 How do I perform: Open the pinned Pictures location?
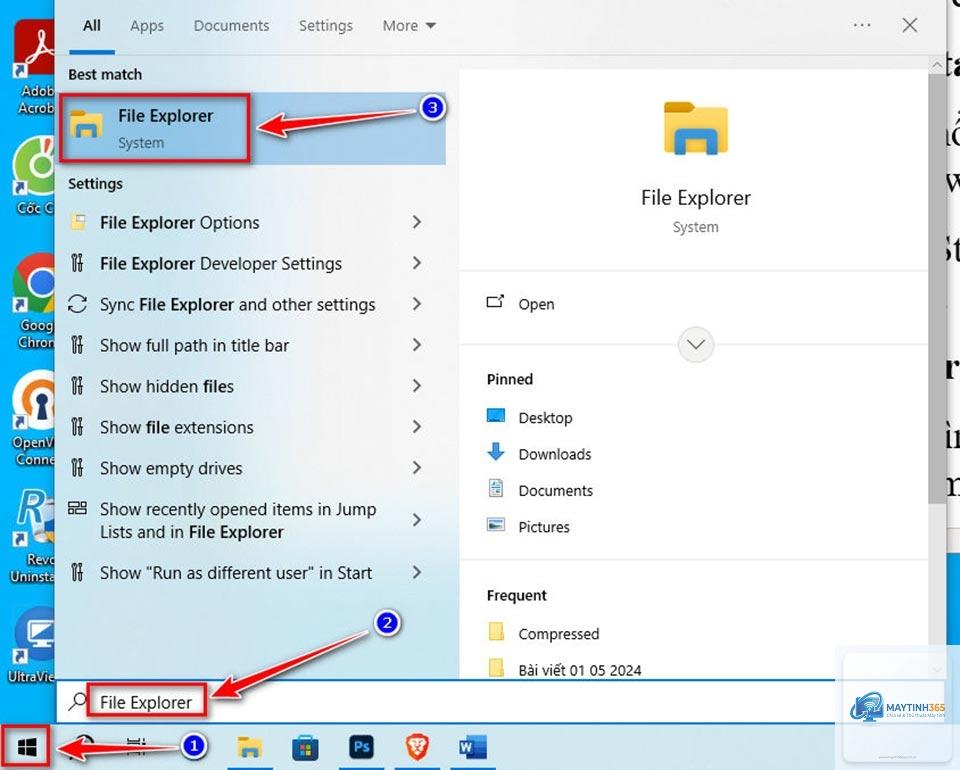pos(544,527)
